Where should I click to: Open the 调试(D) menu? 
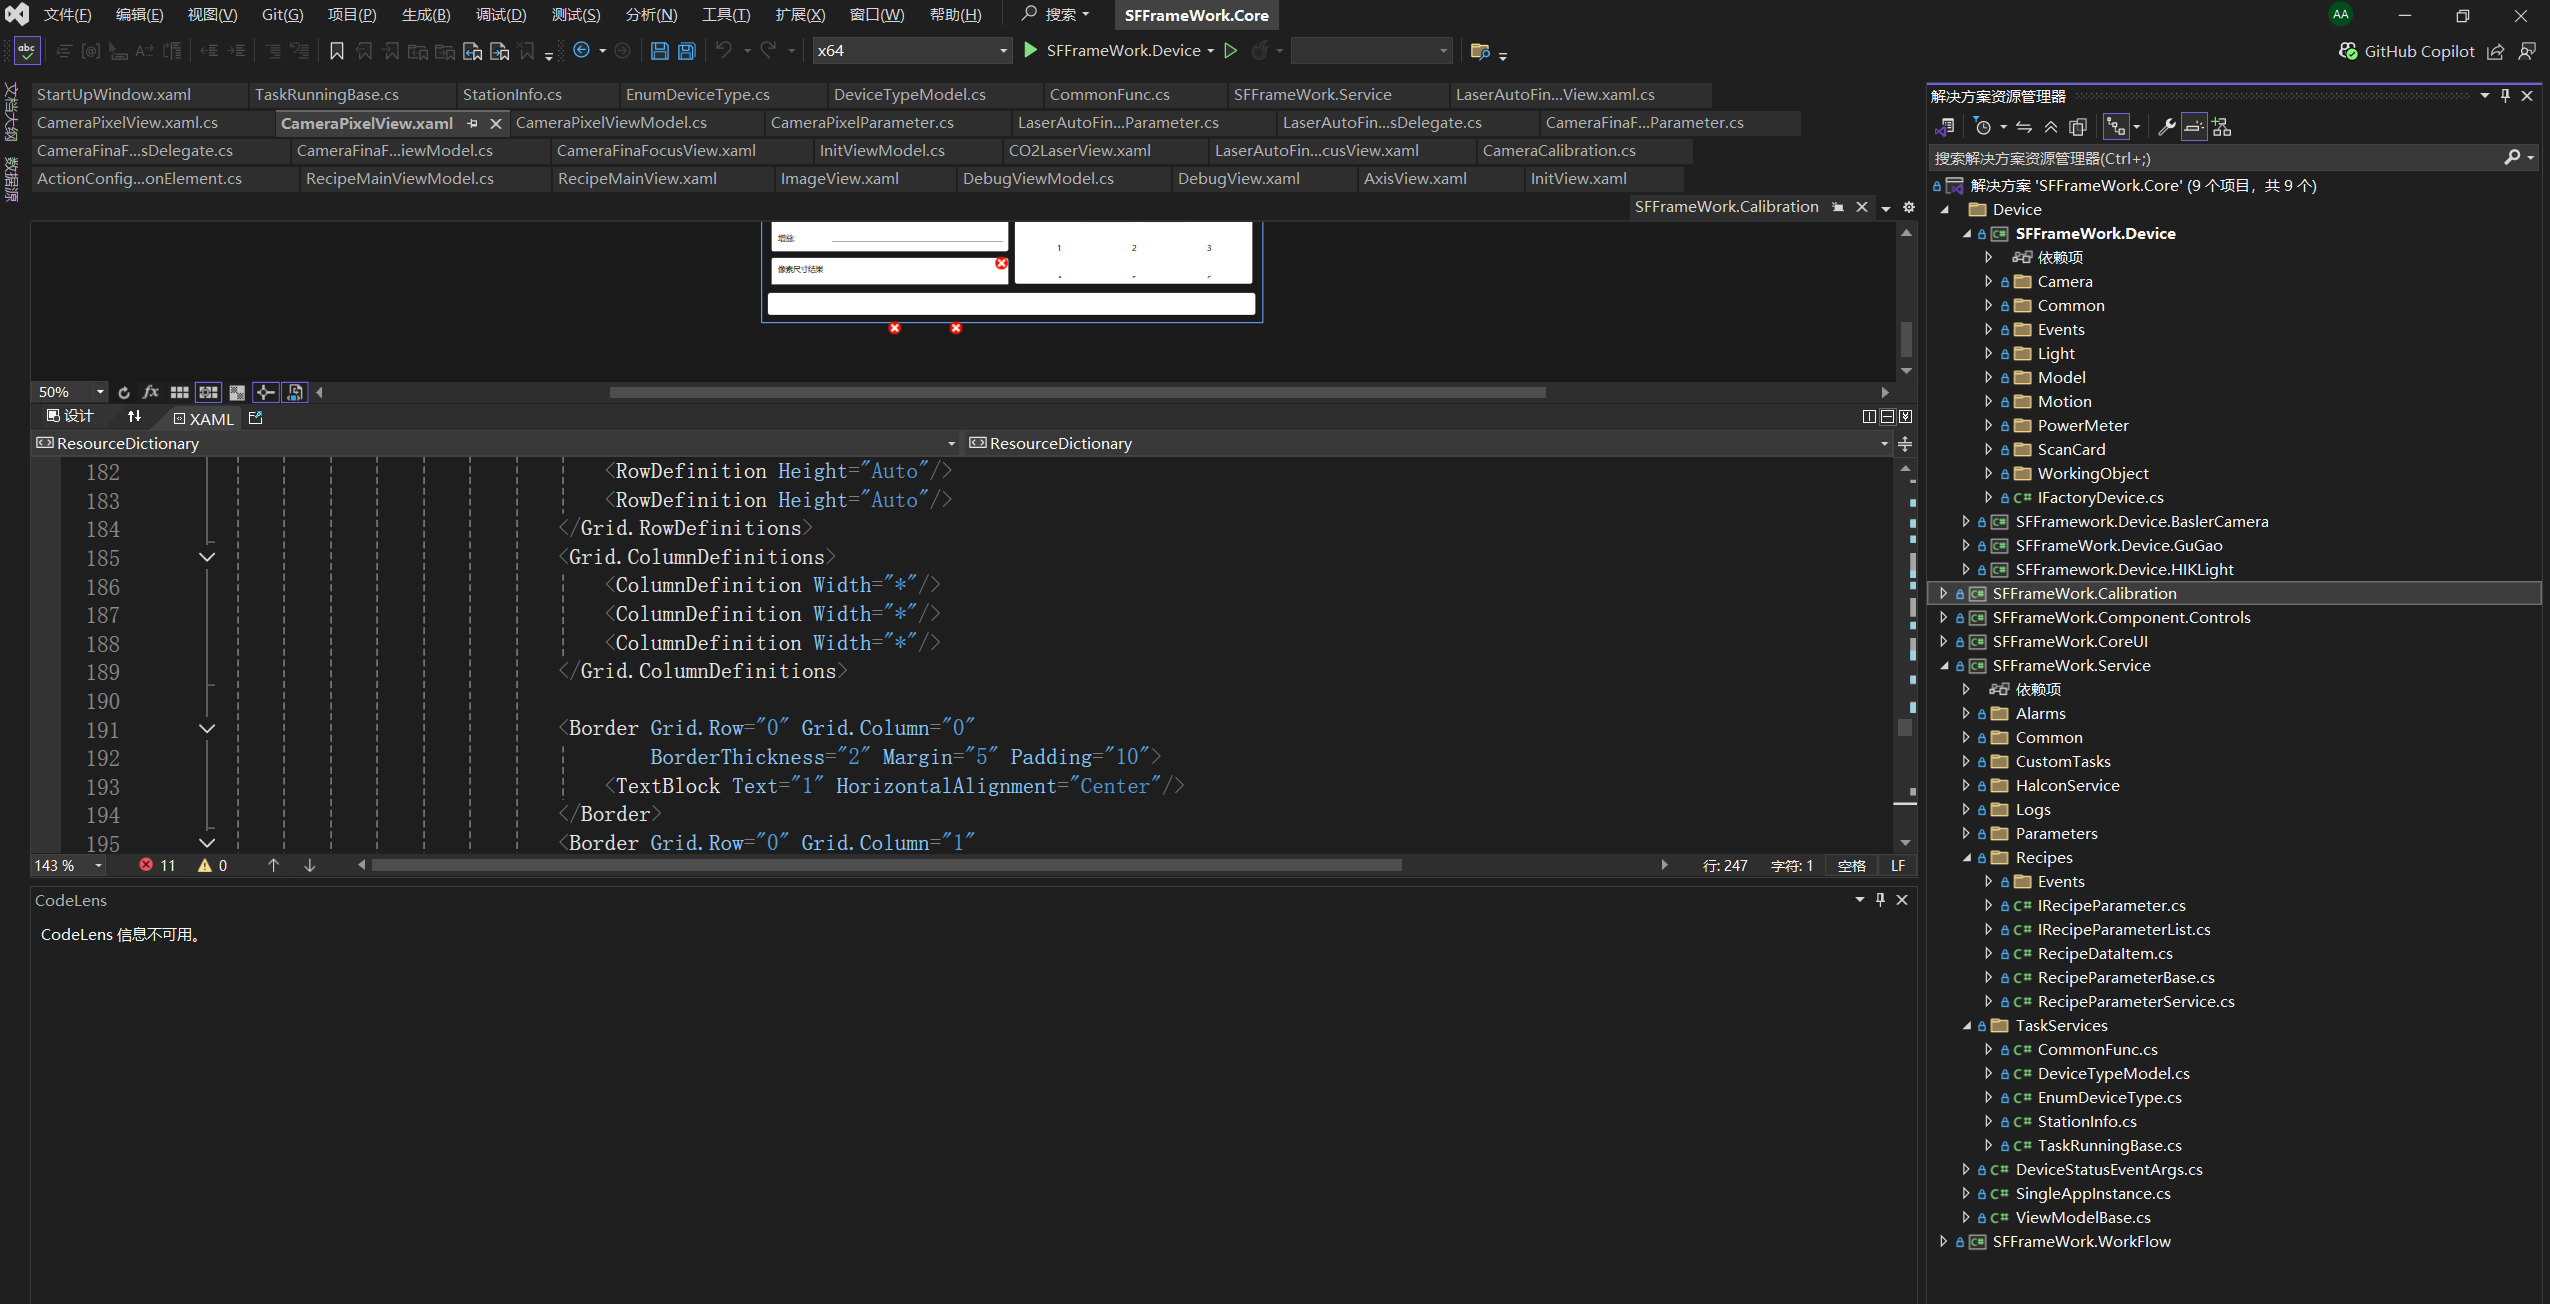(500, 15)
